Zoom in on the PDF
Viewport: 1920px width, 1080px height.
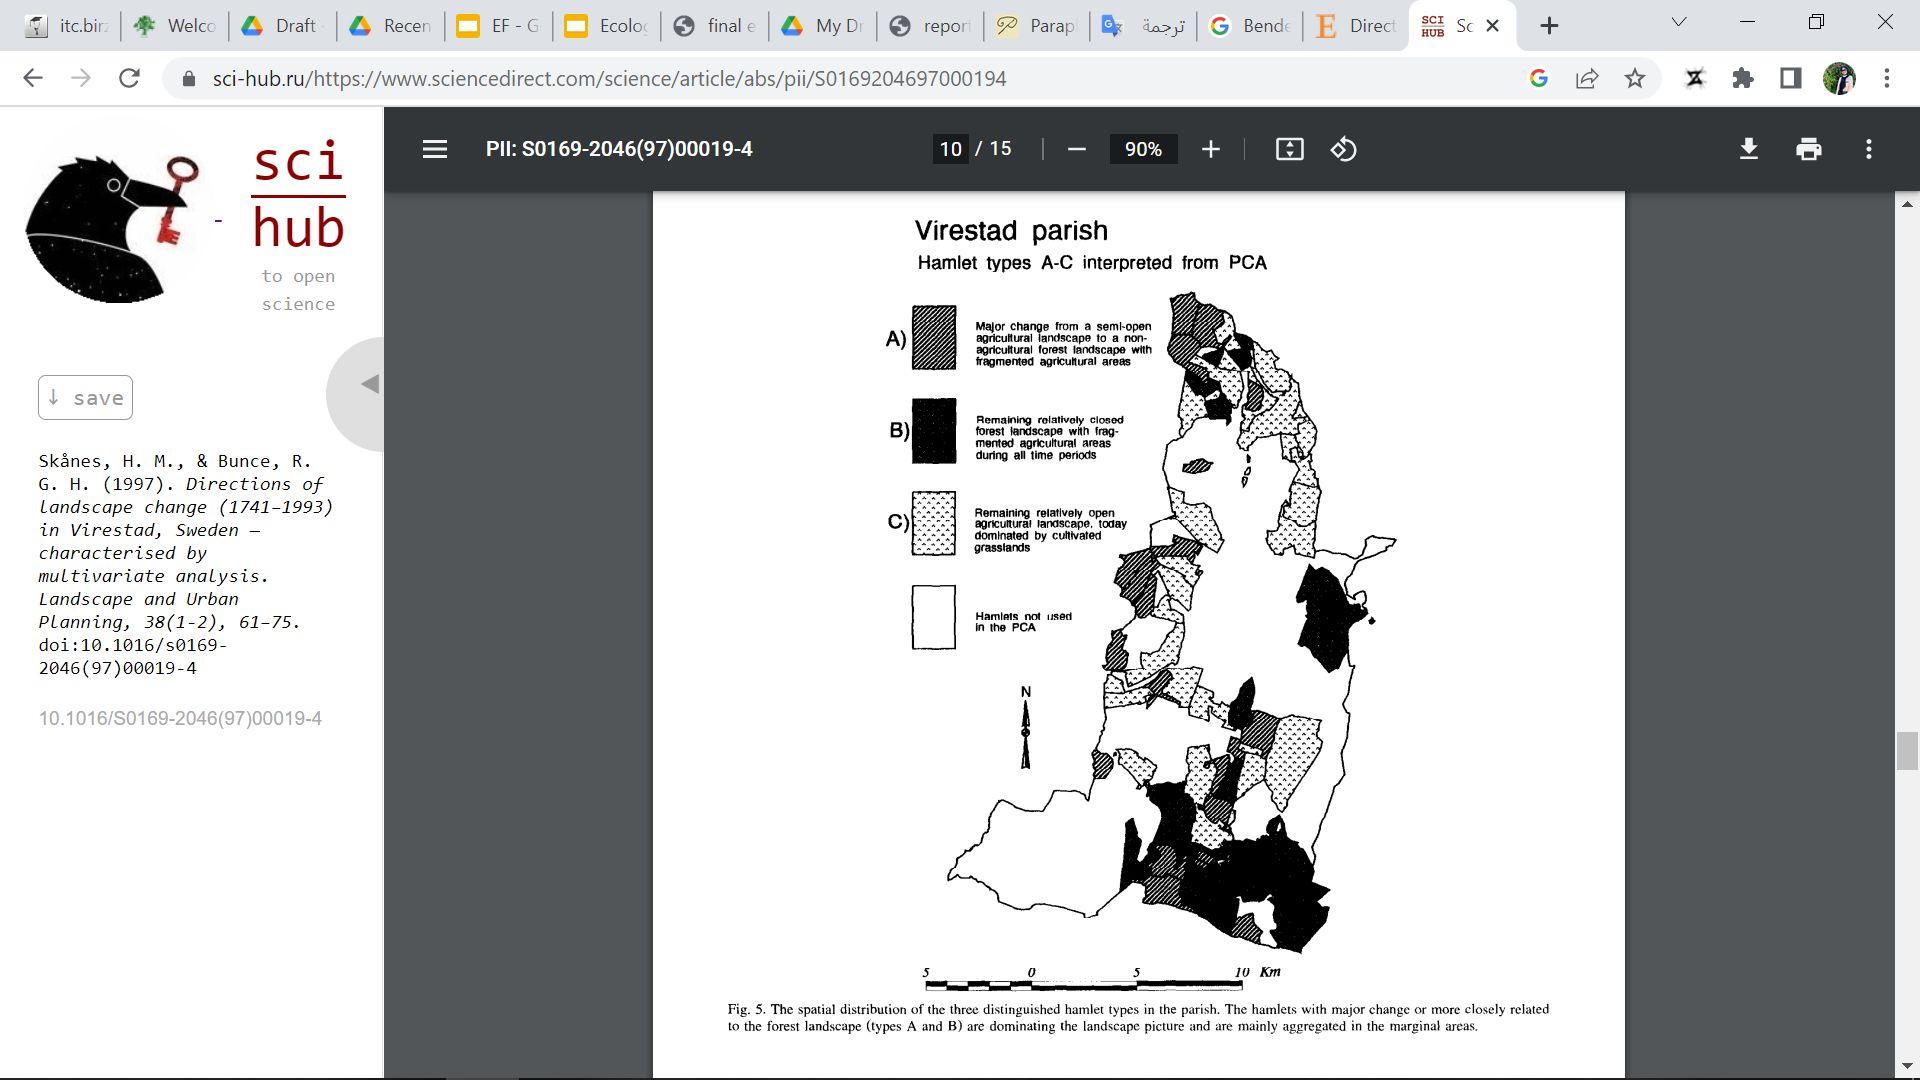click(x=1210, y=149)
